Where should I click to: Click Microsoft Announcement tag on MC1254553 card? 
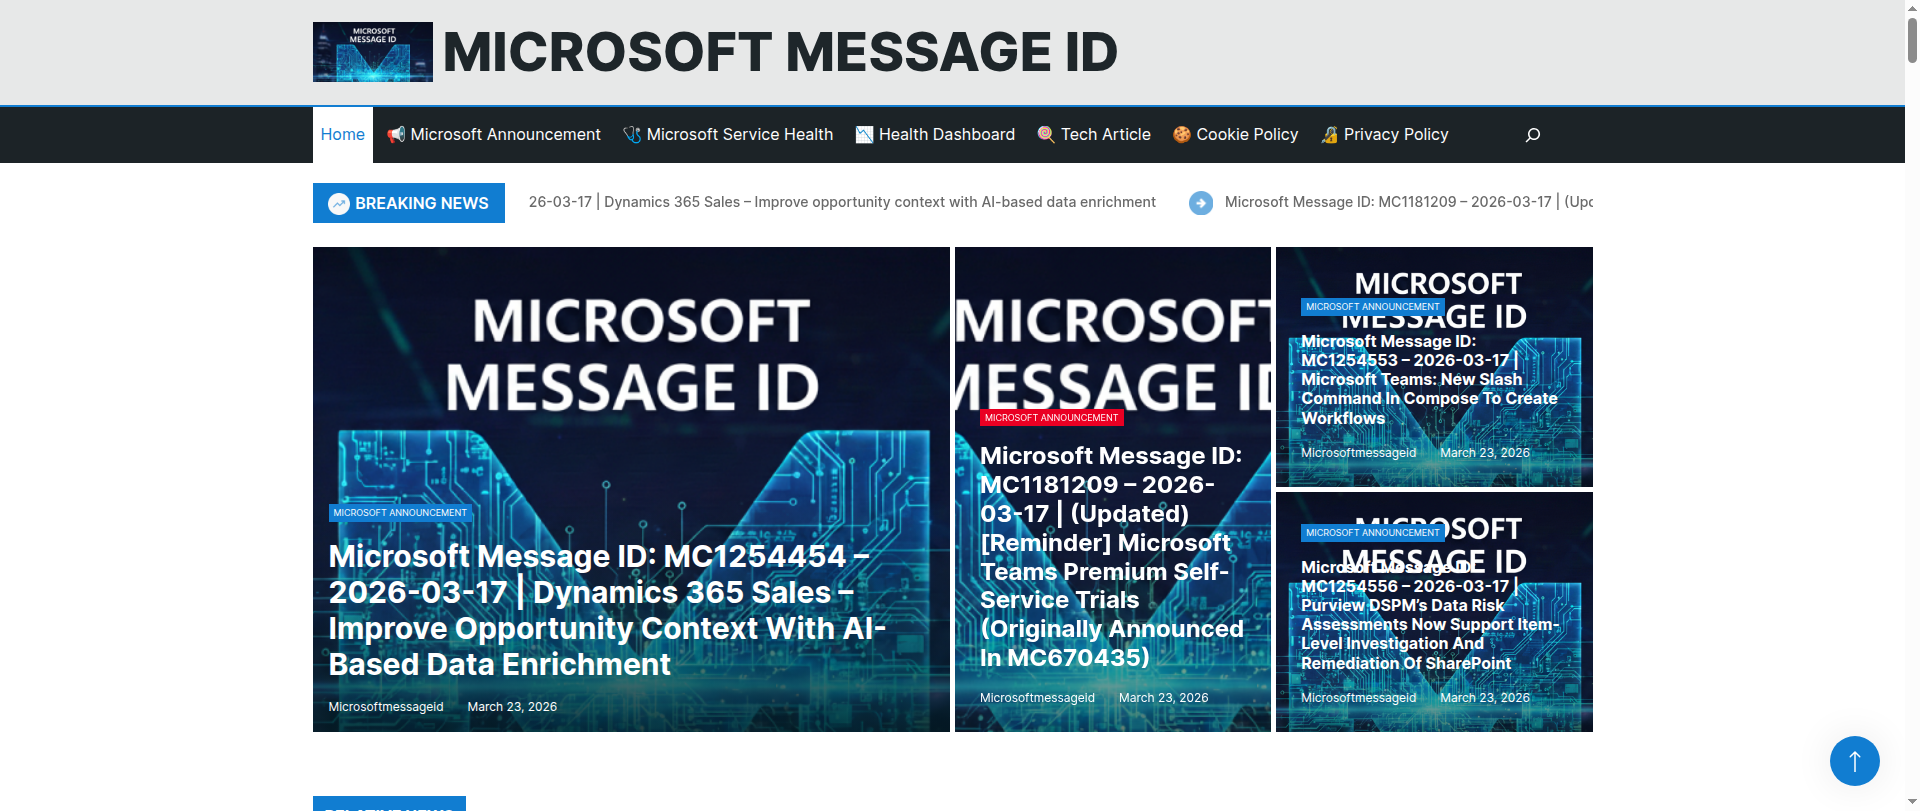coord(1372,307)
